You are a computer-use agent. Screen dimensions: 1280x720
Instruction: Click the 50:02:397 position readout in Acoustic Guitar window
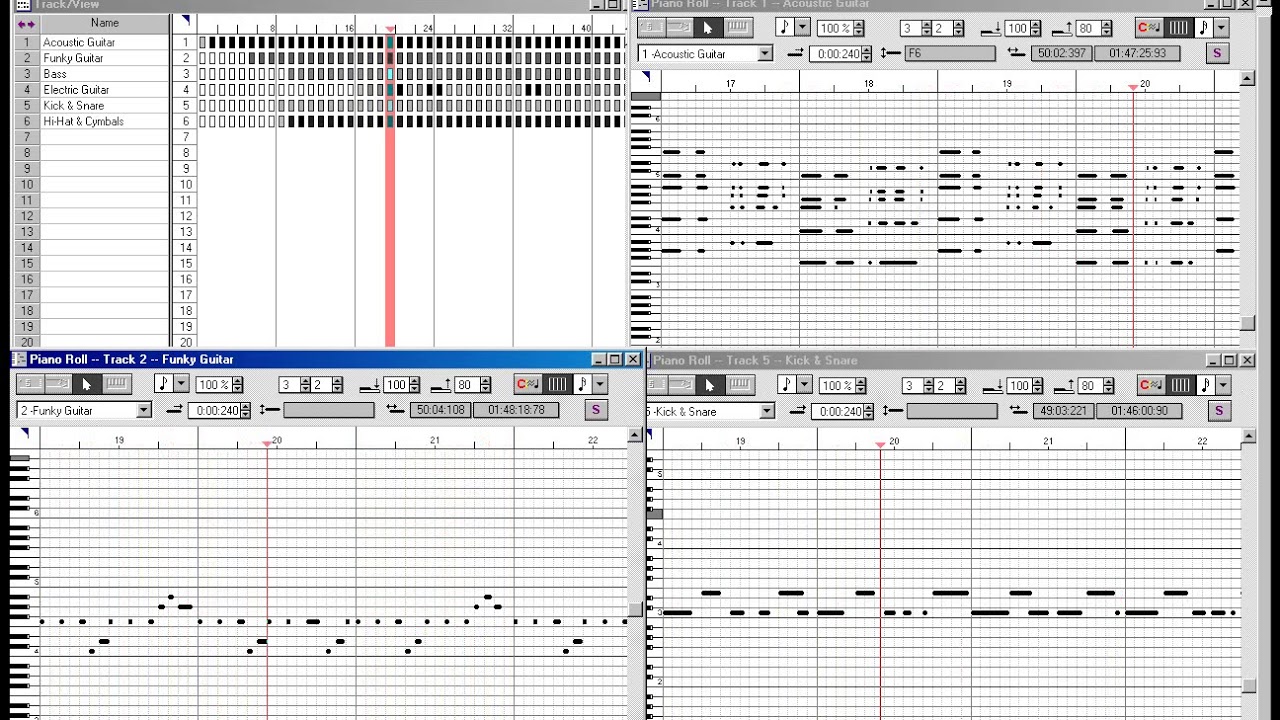tap(1061, 53)
